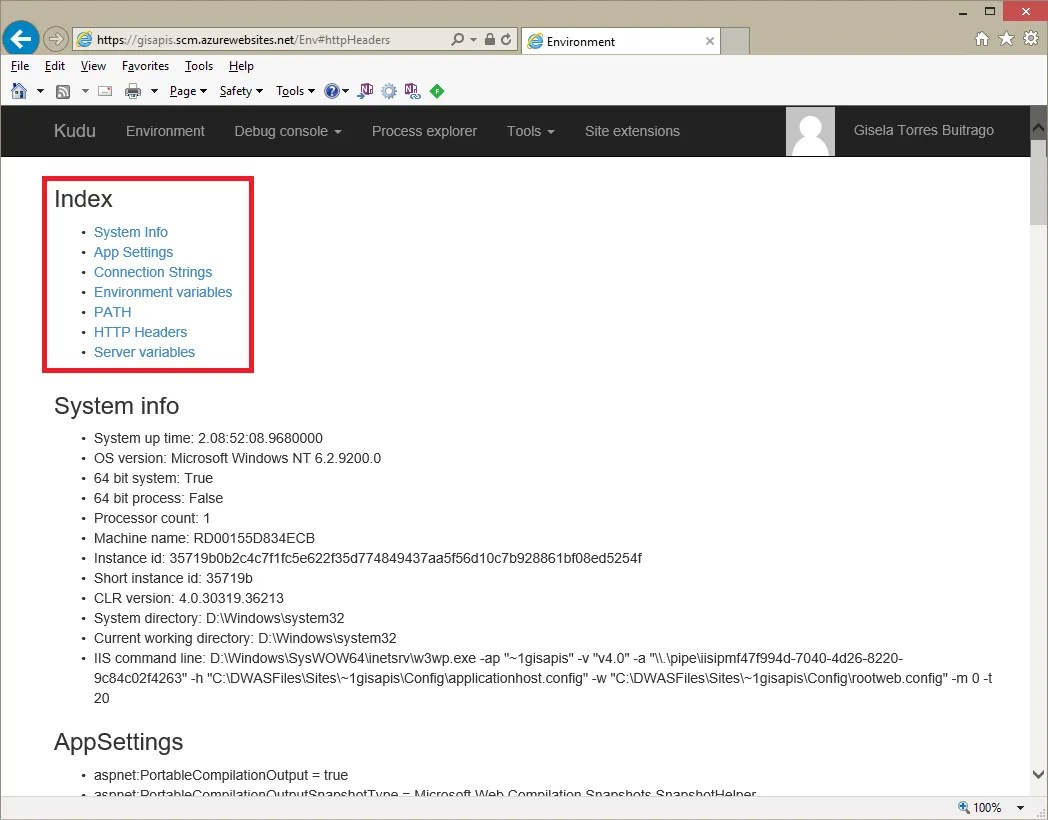This screenshot has width=1048, height=820.
Task: Click the blue gear add-on icon in command bar
Action: [389, 91]
